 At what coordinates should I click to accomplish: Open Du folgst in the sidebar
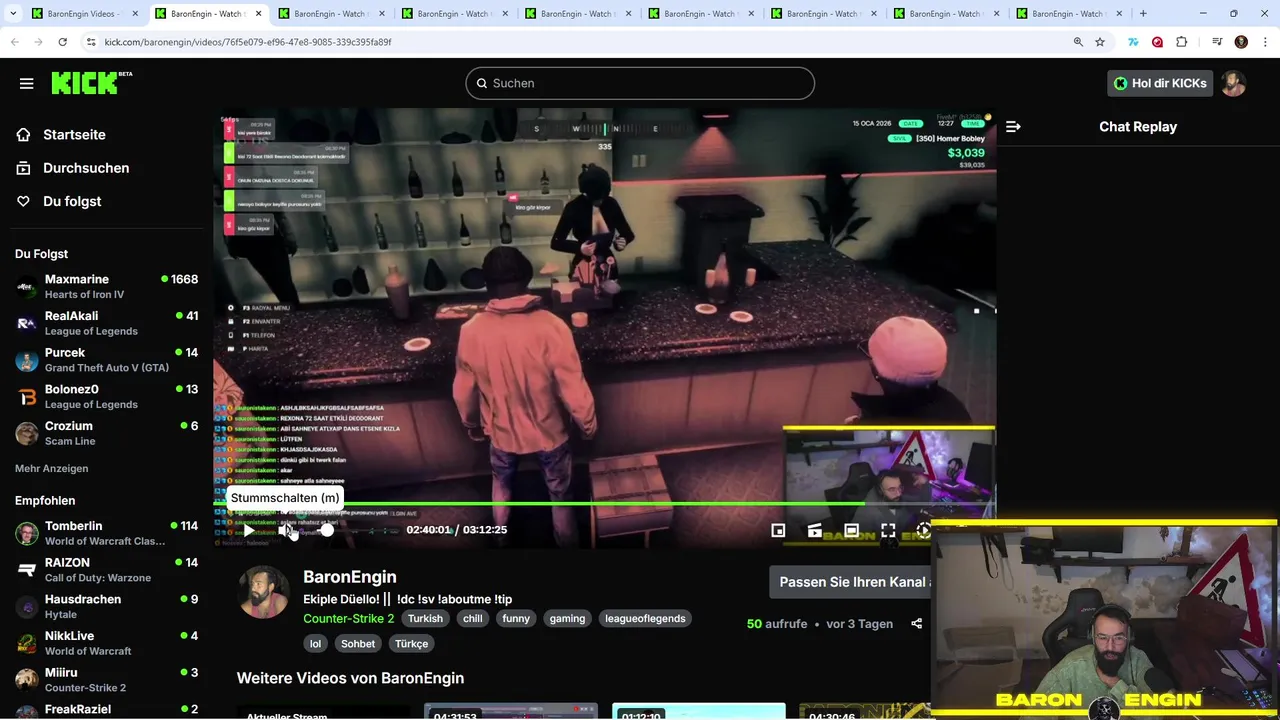[x=72, y=201]
